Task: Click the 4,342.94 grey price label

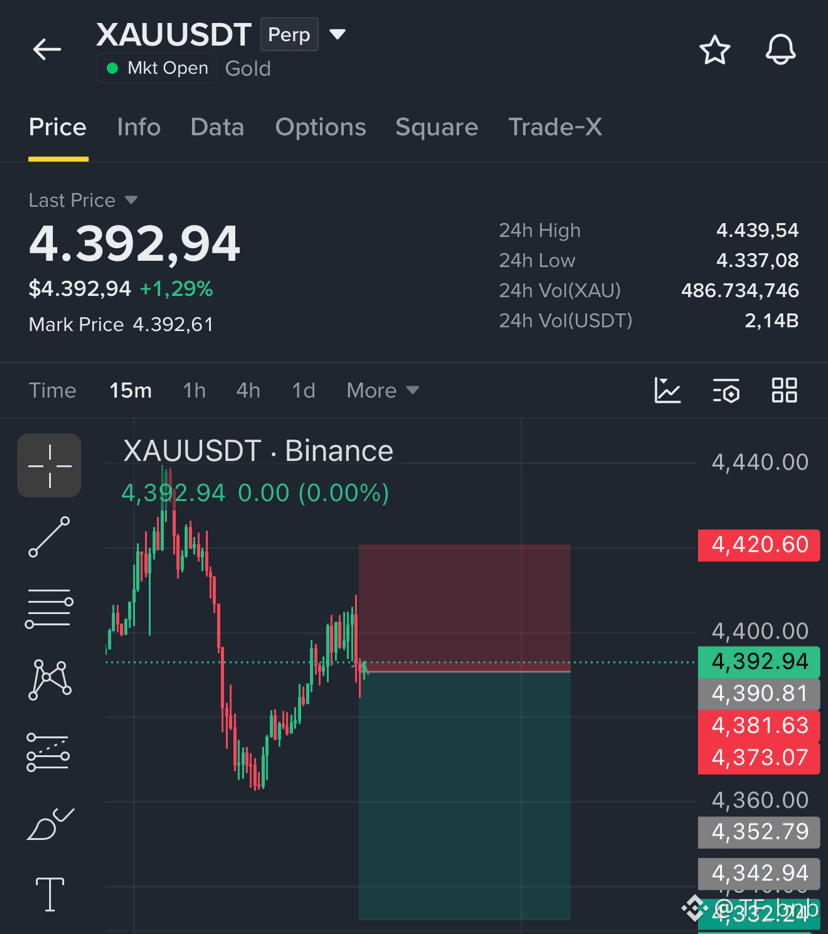Action: coord(759,874)
